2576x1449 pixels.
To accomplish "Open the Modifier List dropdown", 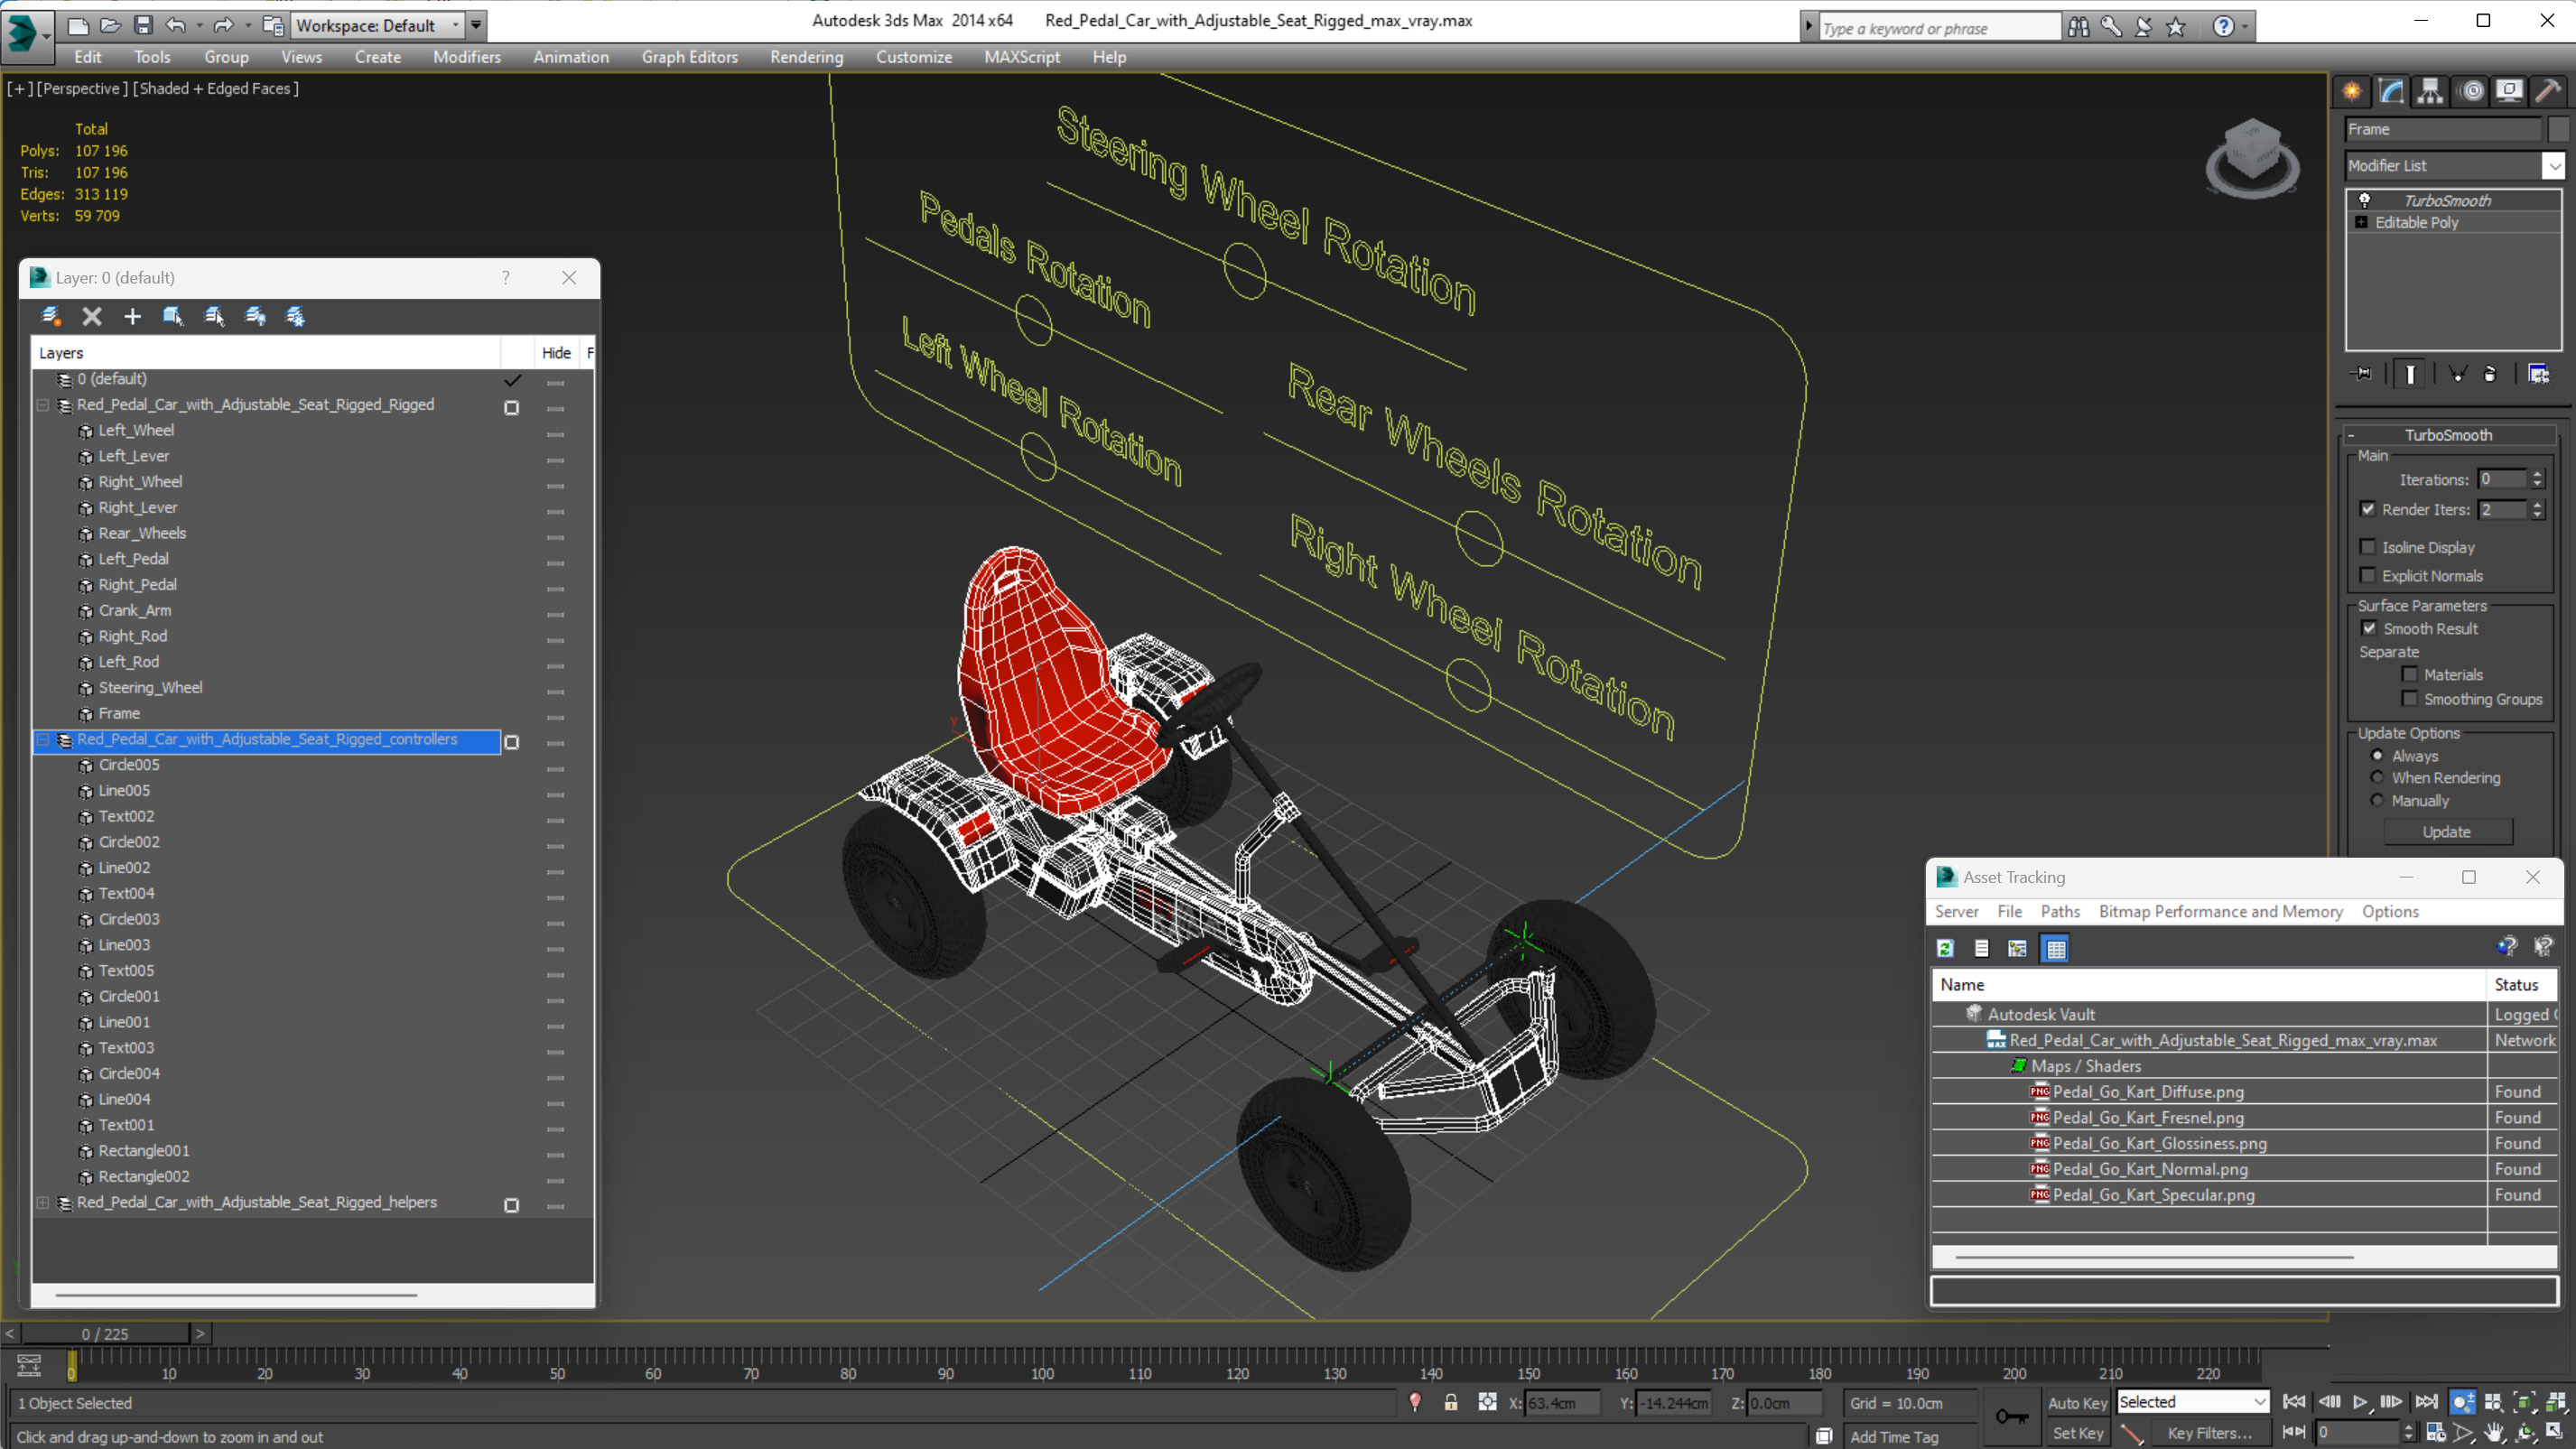I will pyautogui.click(x=2554, y=166).
